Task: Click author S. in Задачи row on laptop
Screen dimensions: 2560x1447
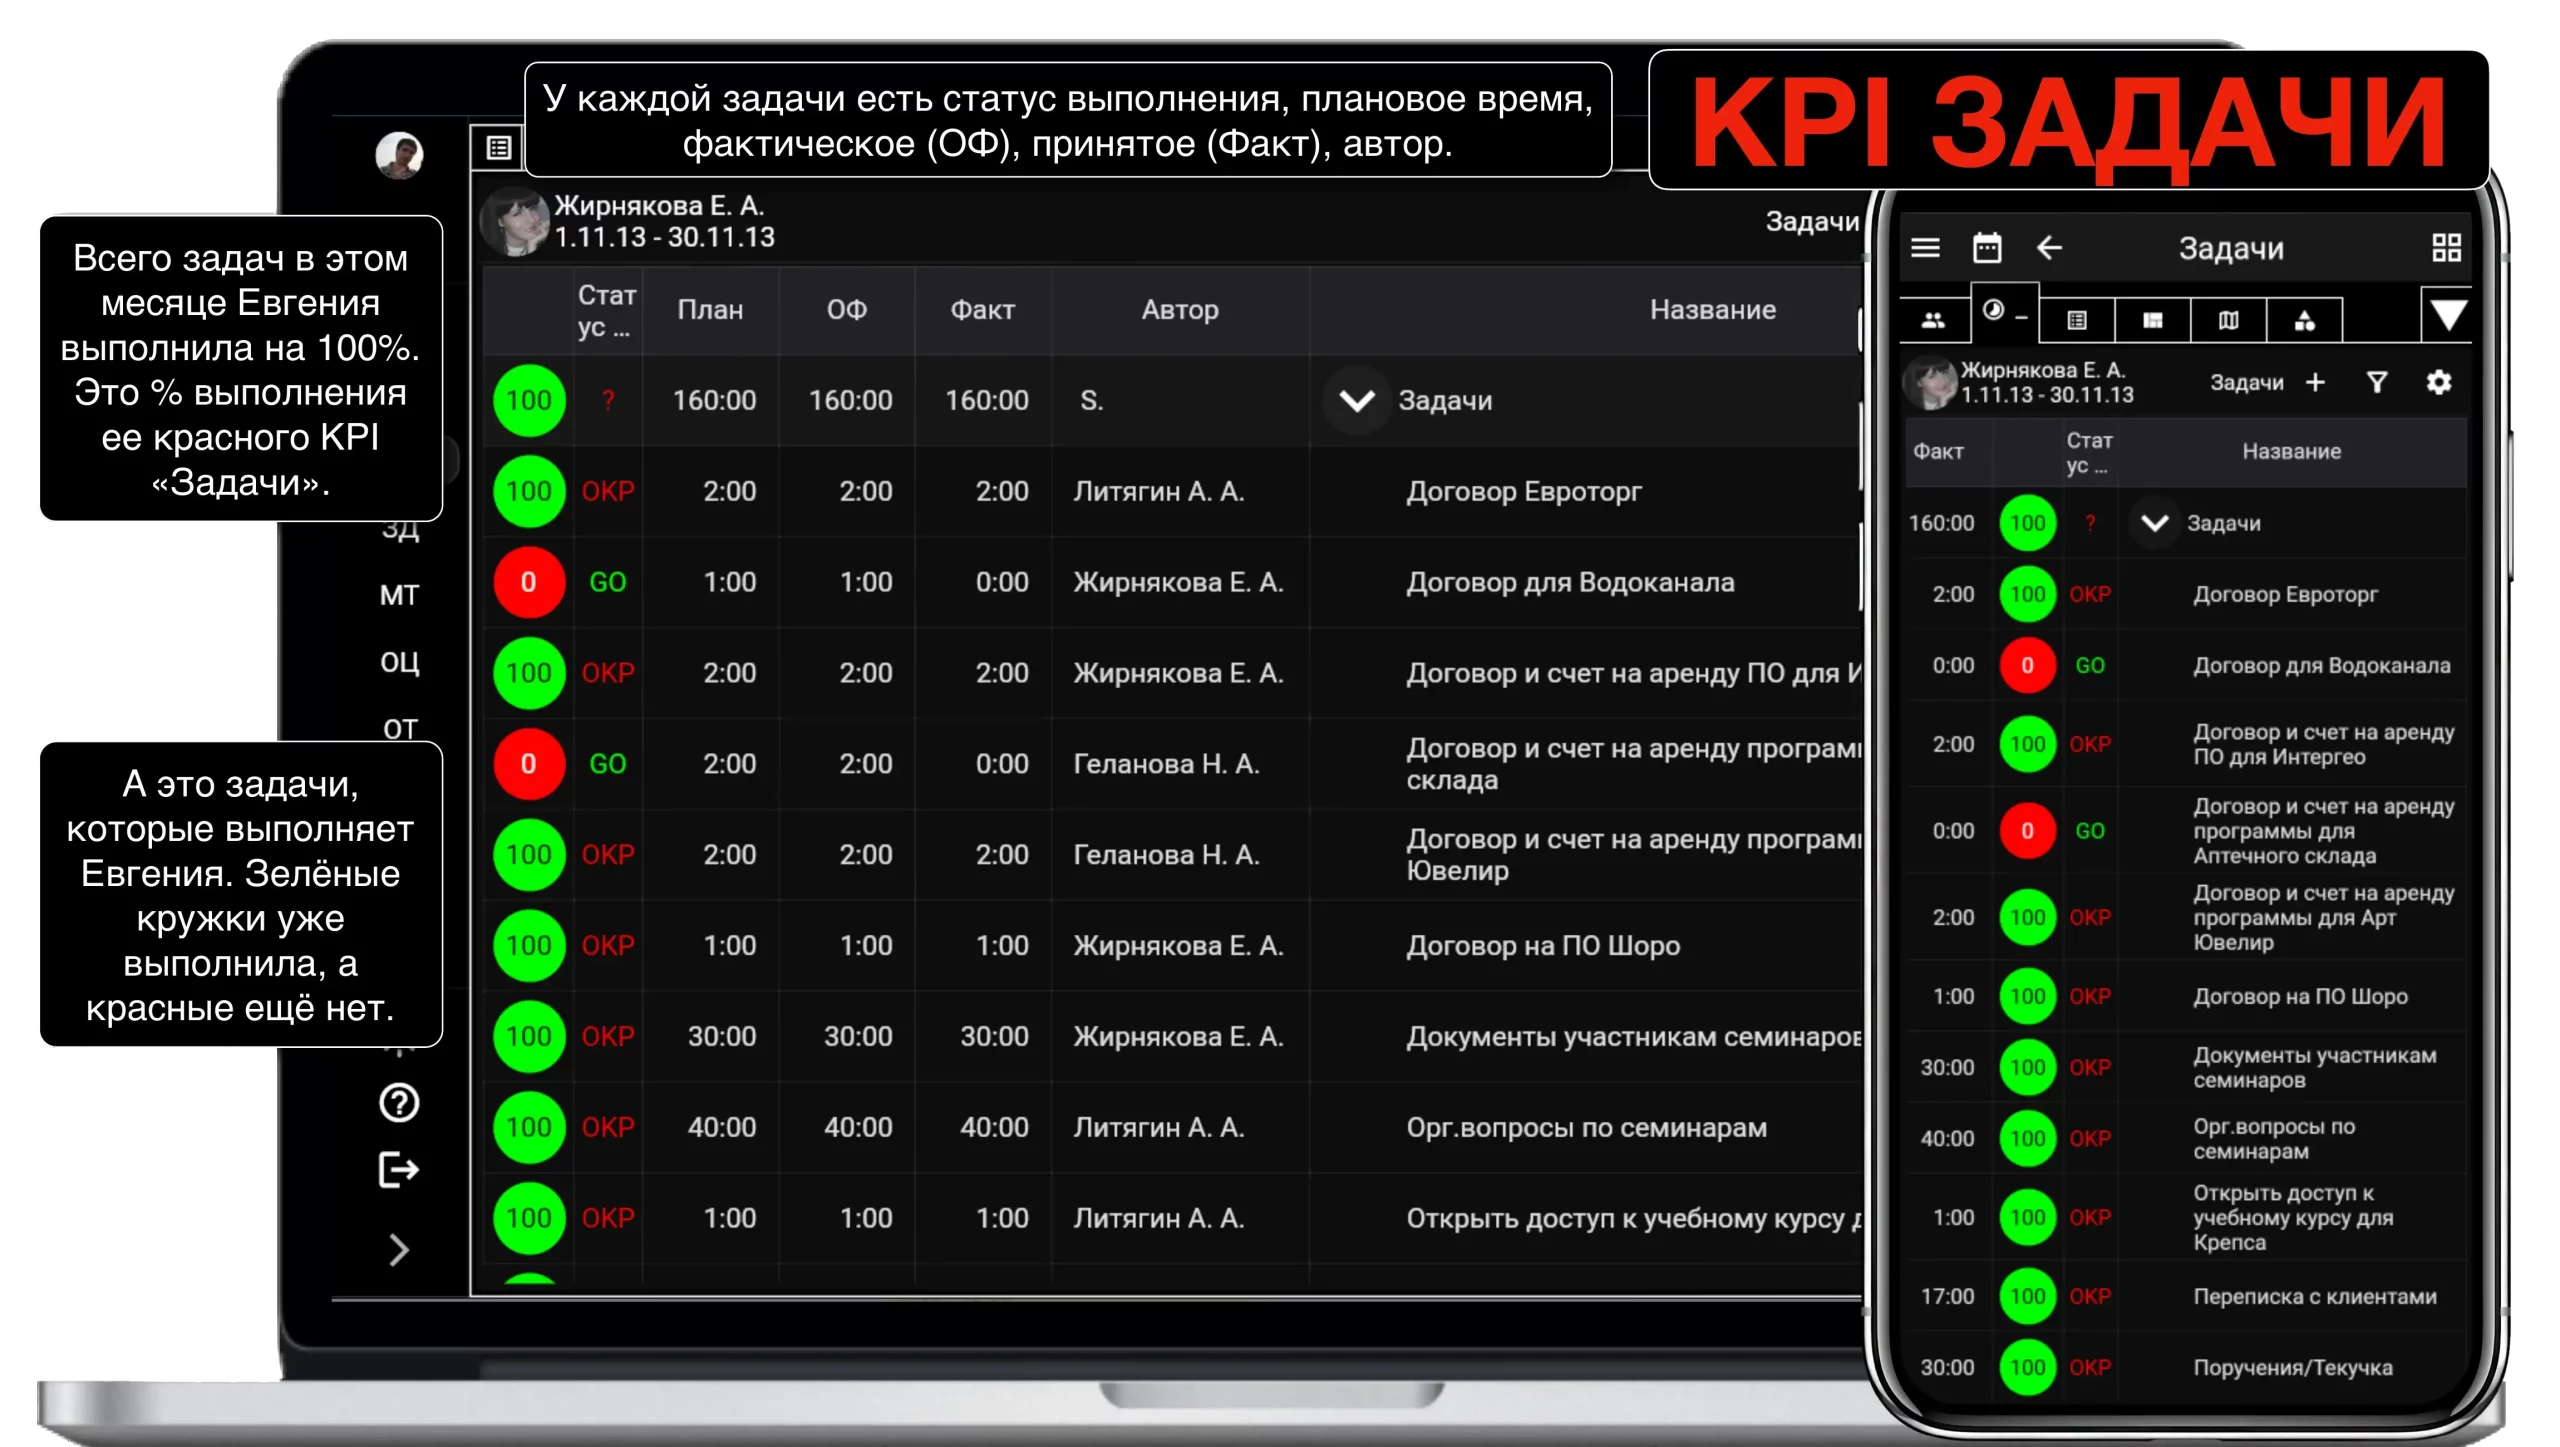Action: (x=1091, y=400)
